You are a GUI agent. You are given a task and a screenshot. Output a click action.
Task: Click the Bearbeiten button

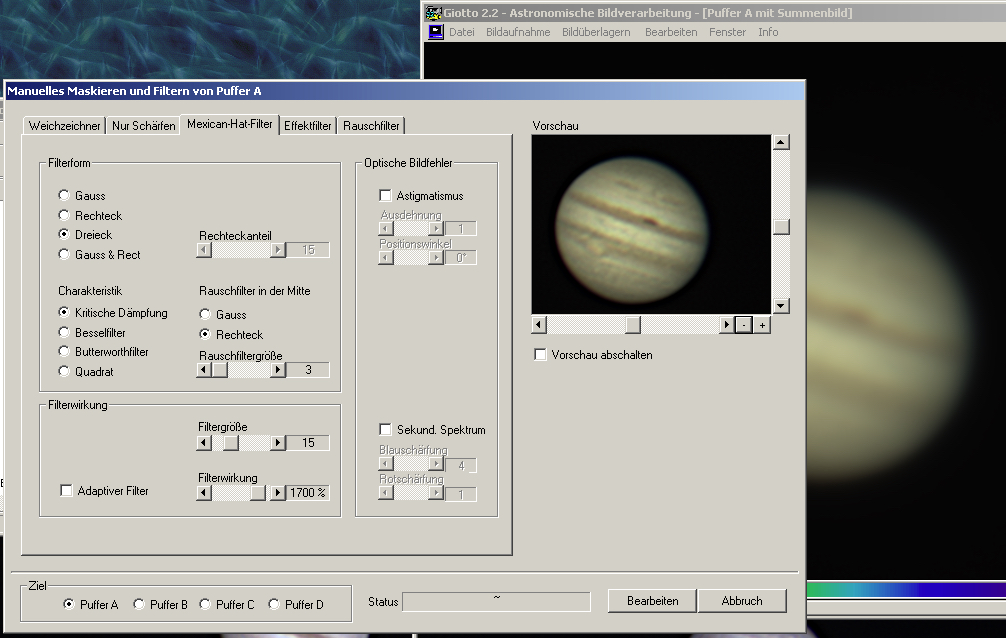coord(652,601)
